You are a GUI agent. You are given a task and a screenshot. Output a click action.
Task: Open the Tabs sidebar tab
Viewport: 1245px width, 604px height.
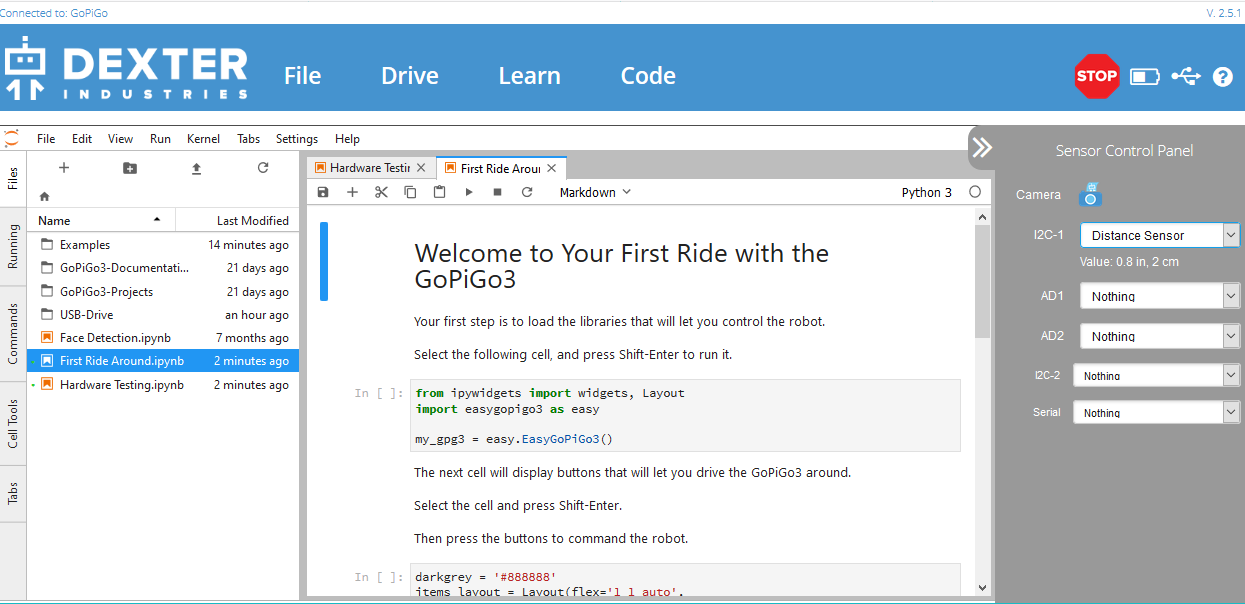point(13,494)
